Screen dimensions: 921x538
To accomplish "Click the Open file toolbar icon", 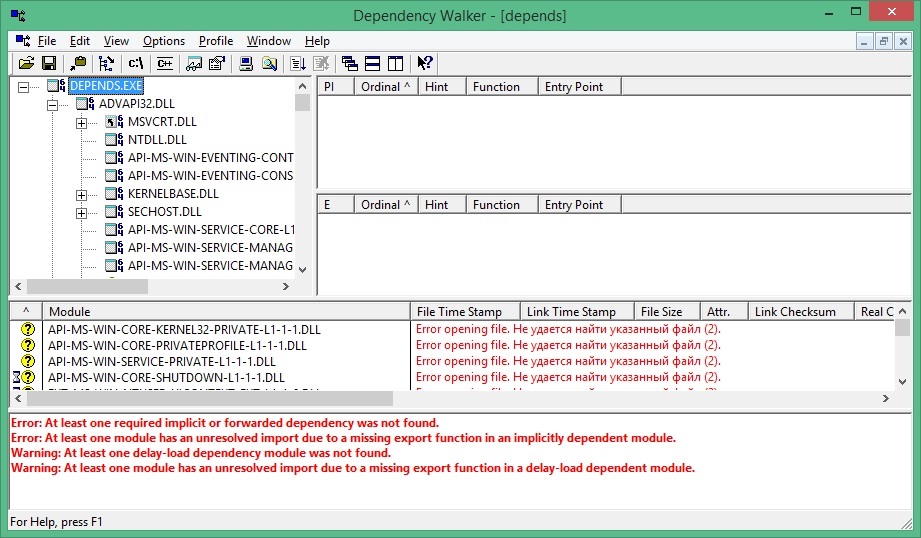I will [x=26, y=63].
